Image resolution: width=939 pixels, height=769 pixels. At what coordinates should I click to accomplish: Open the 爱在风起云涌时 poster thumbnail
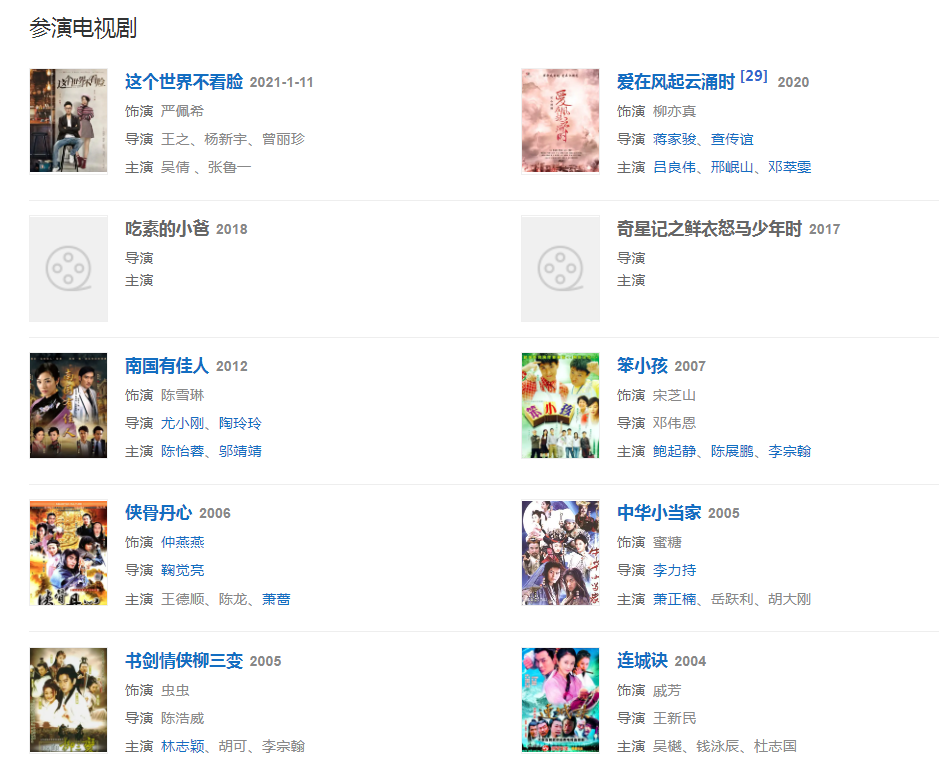(x=560, y=120)
